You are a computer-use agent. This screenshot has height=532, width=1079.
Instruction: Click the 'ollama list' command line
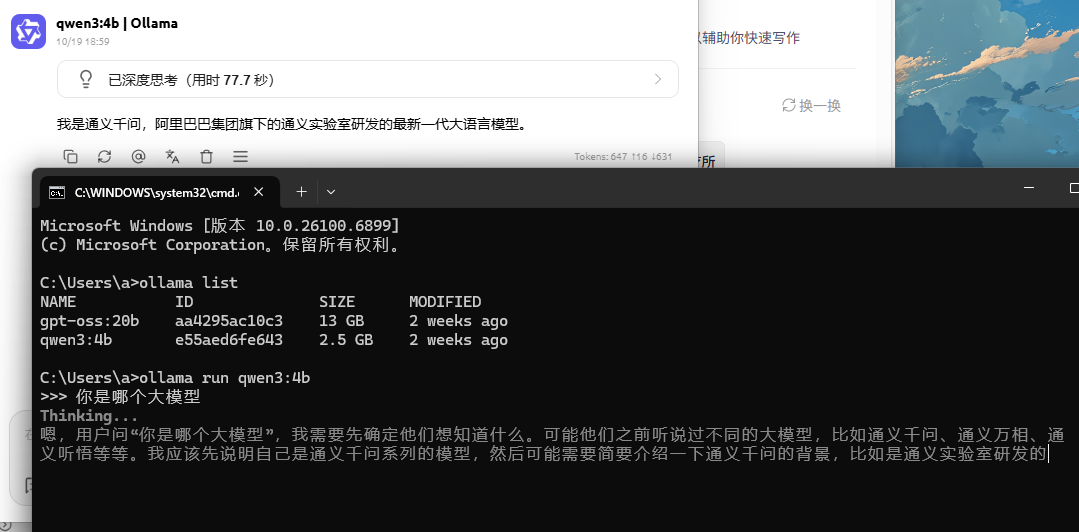click(x=139, y=283)
